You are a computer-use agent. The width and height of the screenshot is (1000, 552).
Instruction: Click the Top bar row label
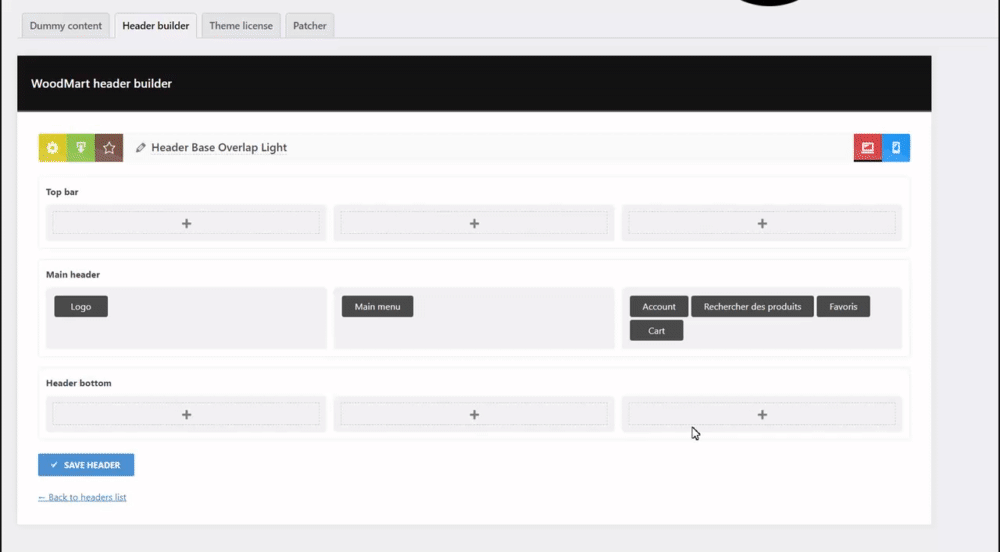[x=62, y=192]
